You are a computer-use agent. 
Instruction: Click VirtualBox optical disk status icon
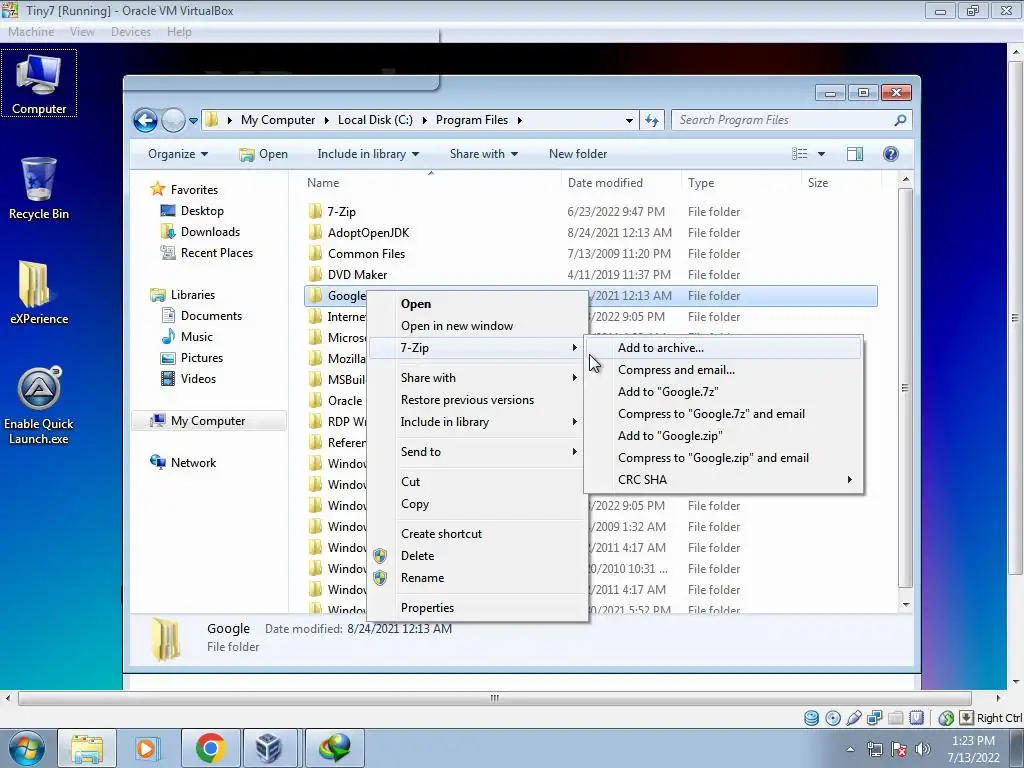tap(833, 718)
